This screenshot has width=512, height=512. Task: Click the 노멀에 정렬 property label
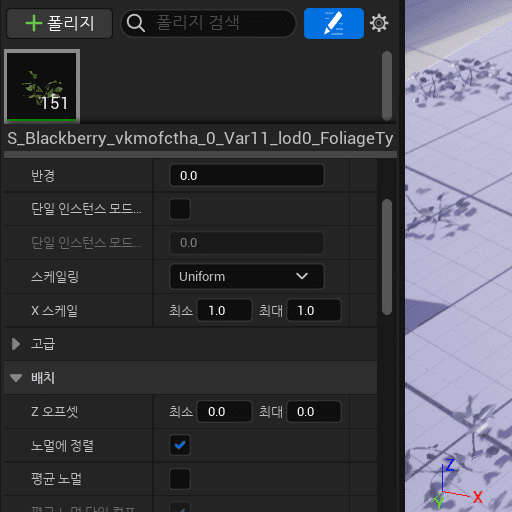62,445
